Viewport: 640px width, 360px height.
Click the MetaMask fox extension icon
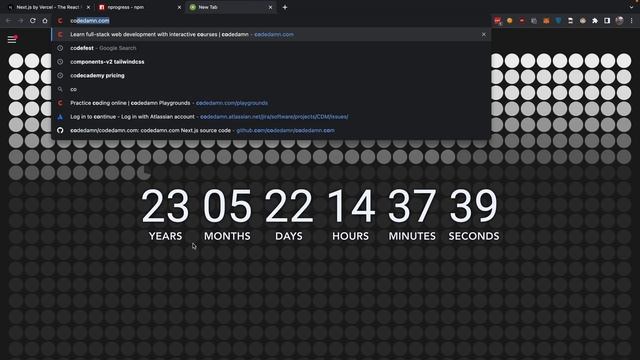click(546, 20)
